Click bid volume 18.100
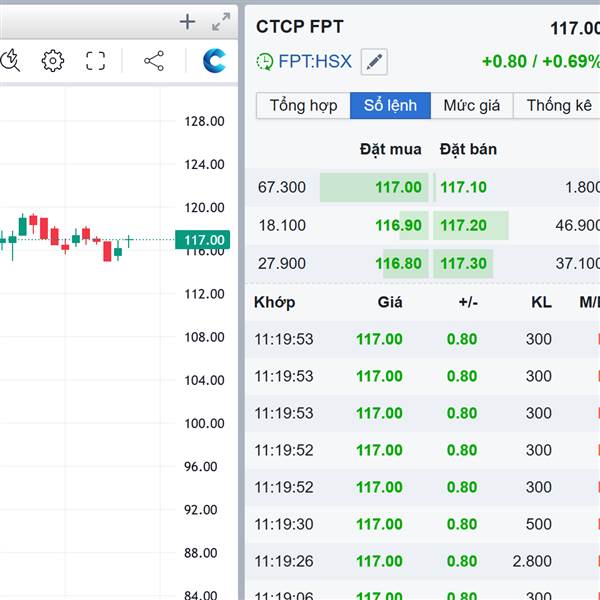 pos(282,225)
